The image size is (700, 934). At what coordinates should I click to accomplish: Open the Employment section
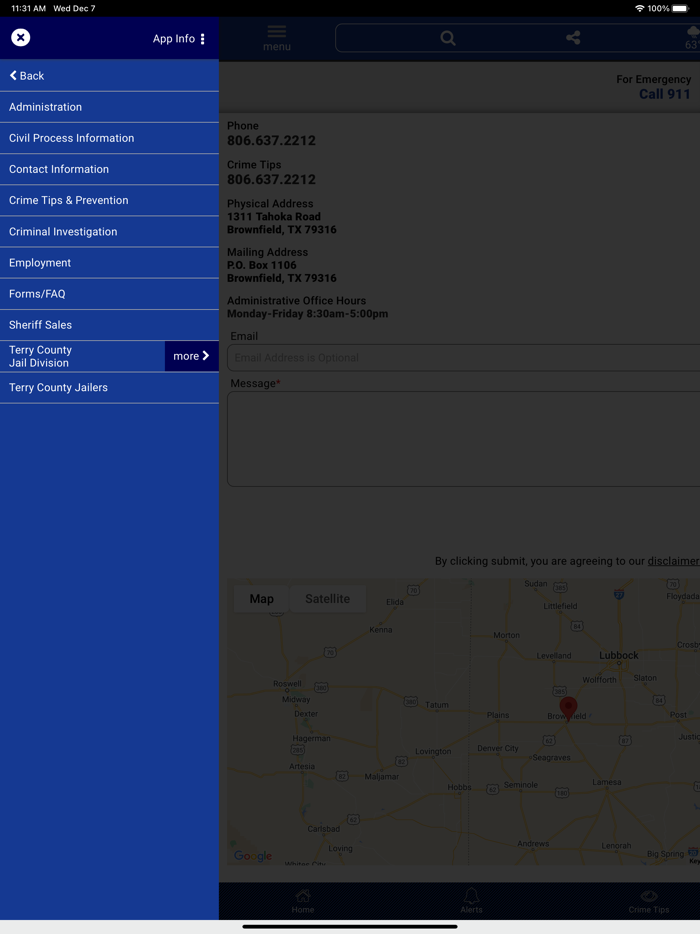click(x=109, y=263)
